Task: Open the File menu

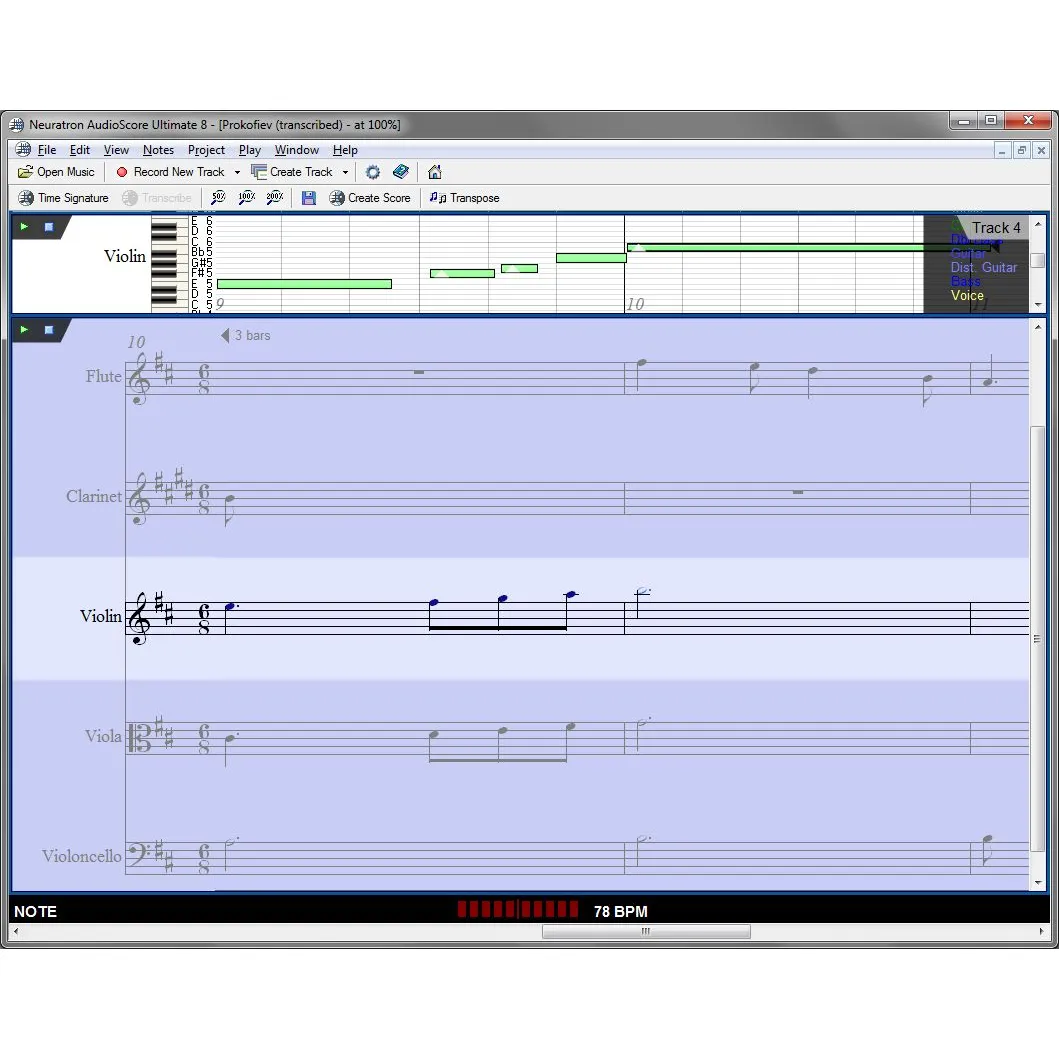Action: point(47,150)
